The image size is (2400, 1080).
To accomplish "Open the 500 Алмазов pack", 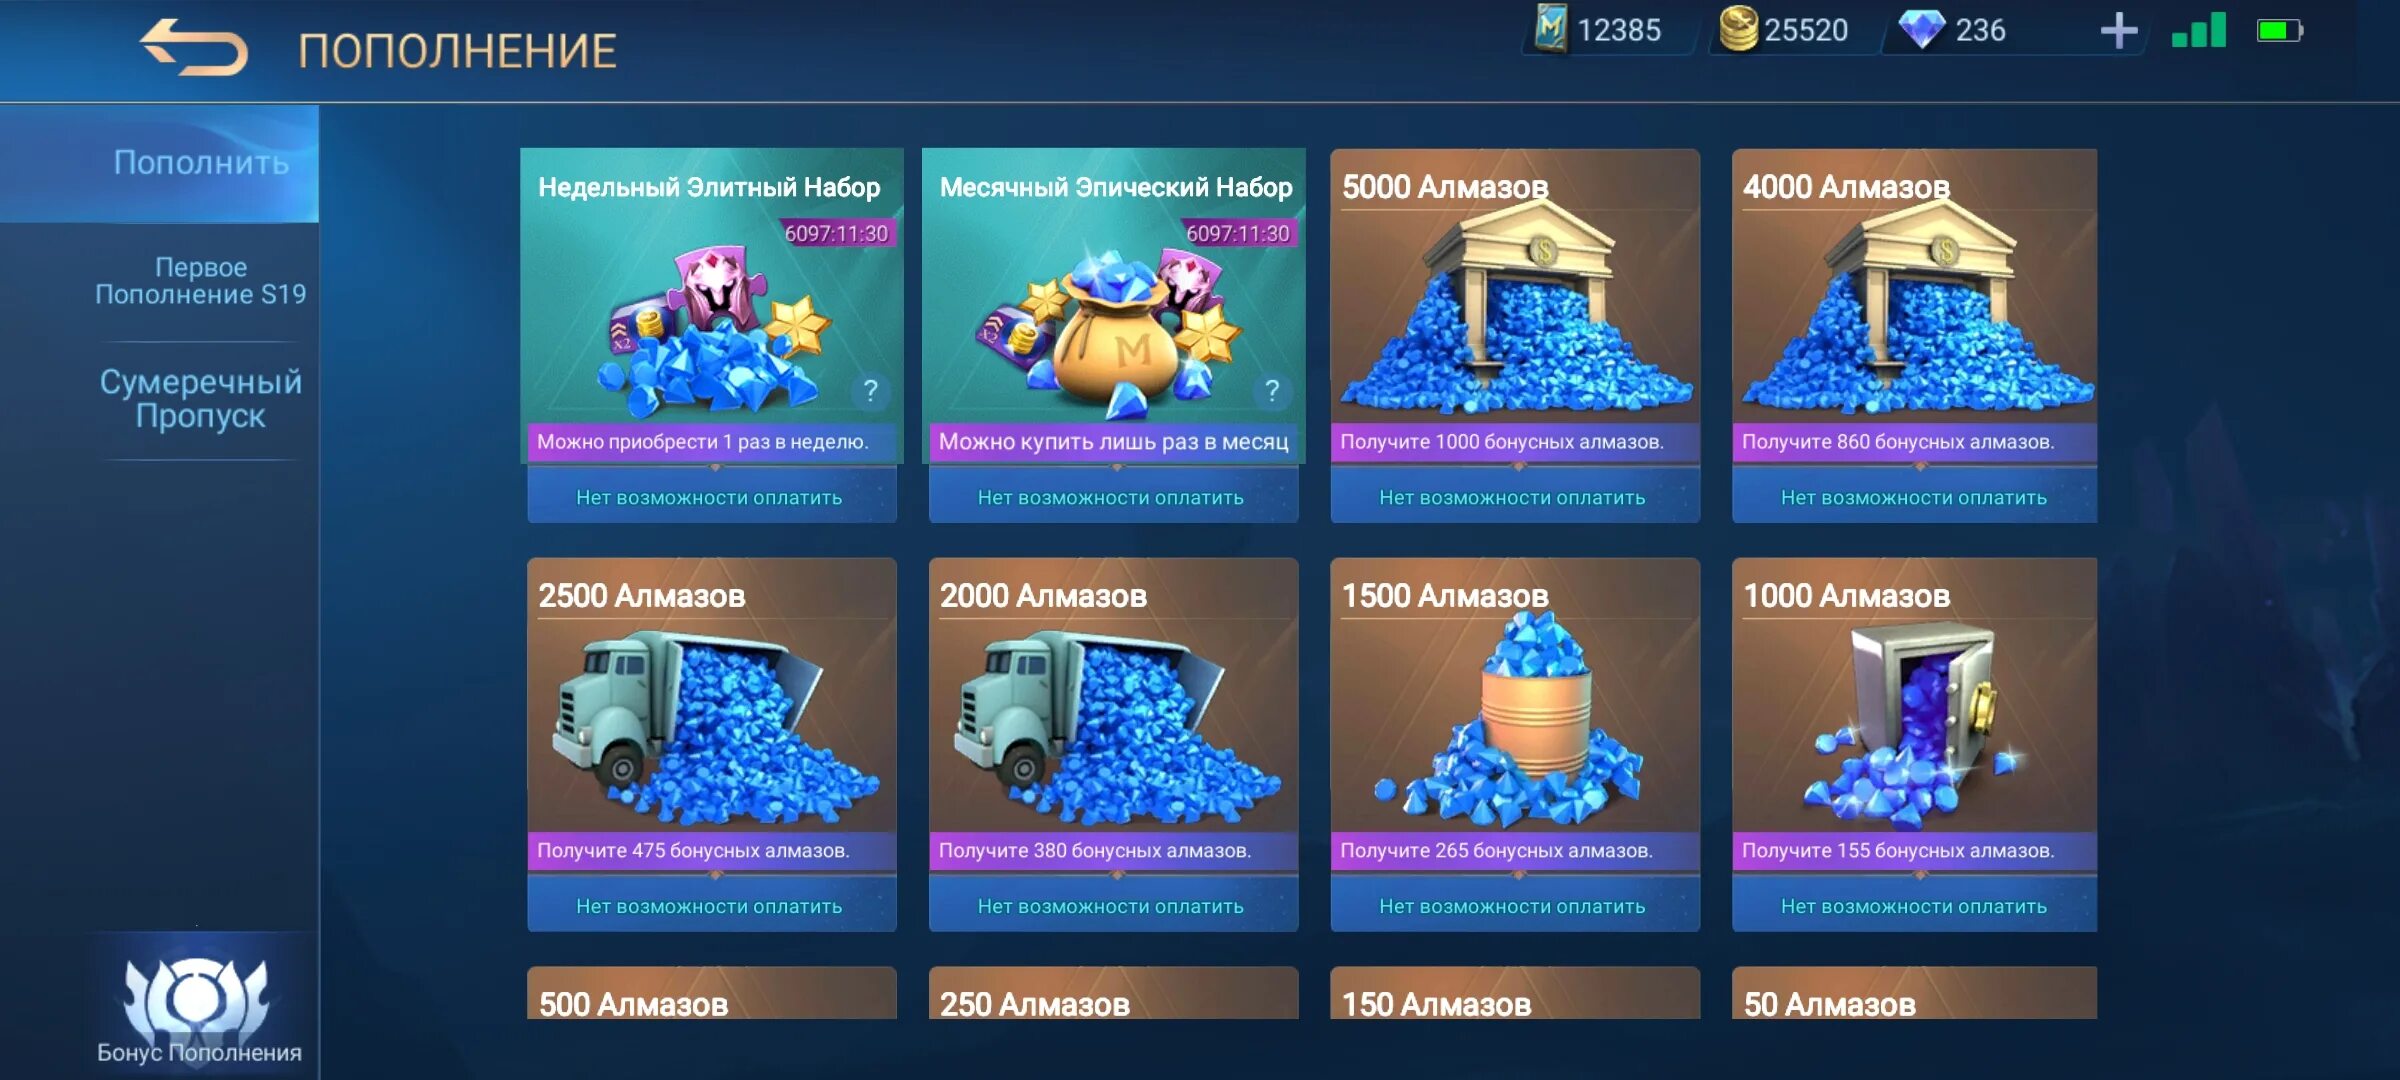I will tap(711, 994).
